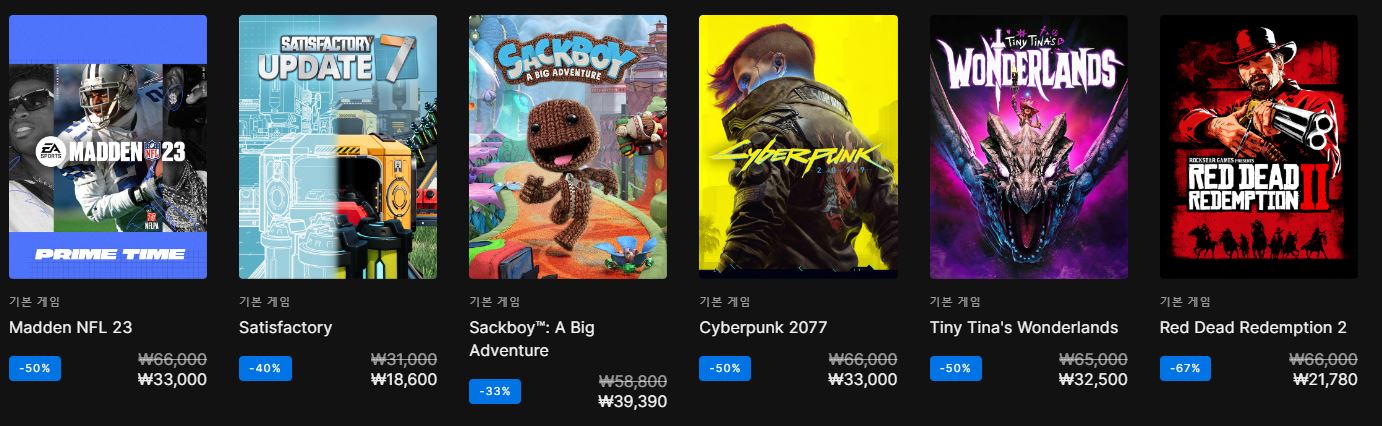Click the -50% badge under Tiny Tina's Wonderlands
Screen dimensions: 1382x426
tap(956, 368)
